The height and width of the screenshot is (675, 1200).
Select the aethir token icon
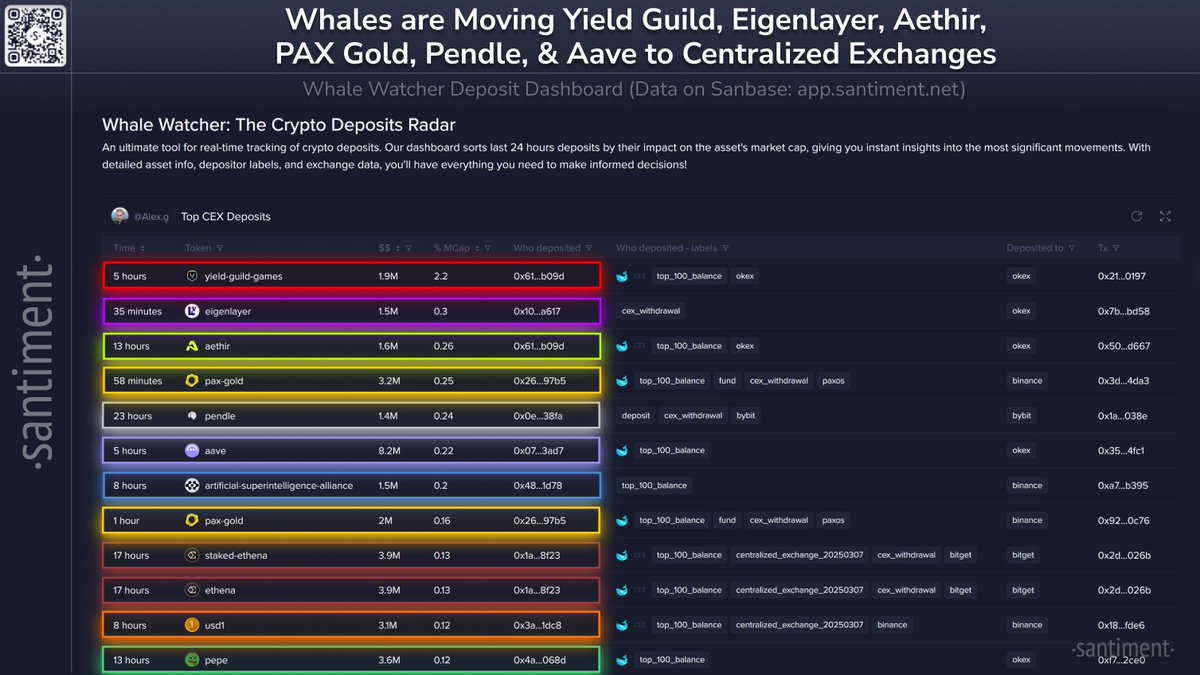pyautogui.click(x=192, y=346)
